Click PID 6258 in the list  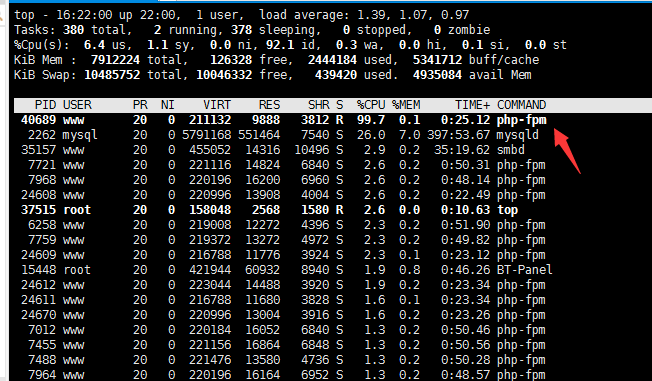pos(42,225)
